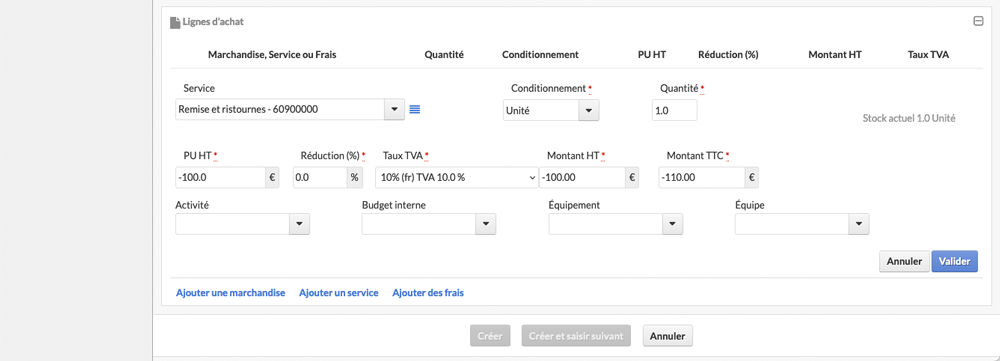Click the Service field Remise et ristournes
Image resolution: width=1000 pixels, height=361 pixels.
tap(280, 109)
